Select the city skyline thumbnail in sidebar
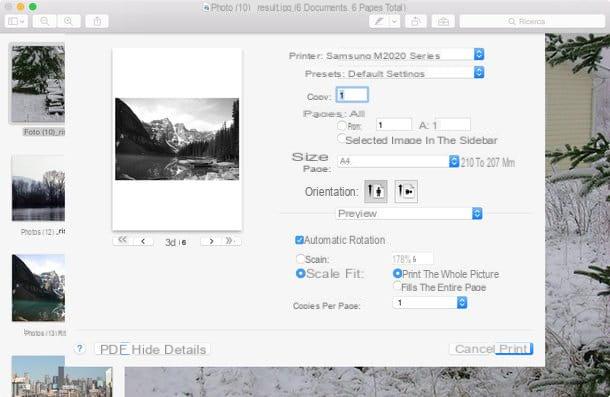This screenshot has height=397, width=610. click(62, 376)
